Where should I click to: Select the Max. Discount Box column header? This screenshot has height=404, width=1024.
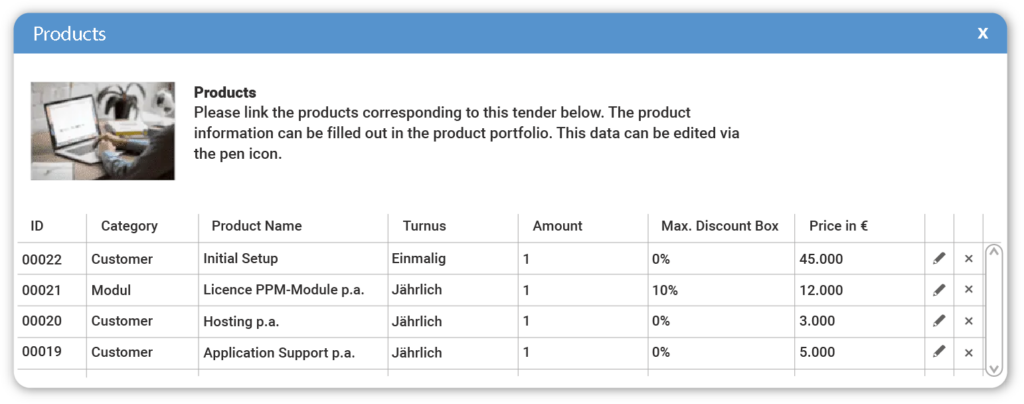point(720,226)
